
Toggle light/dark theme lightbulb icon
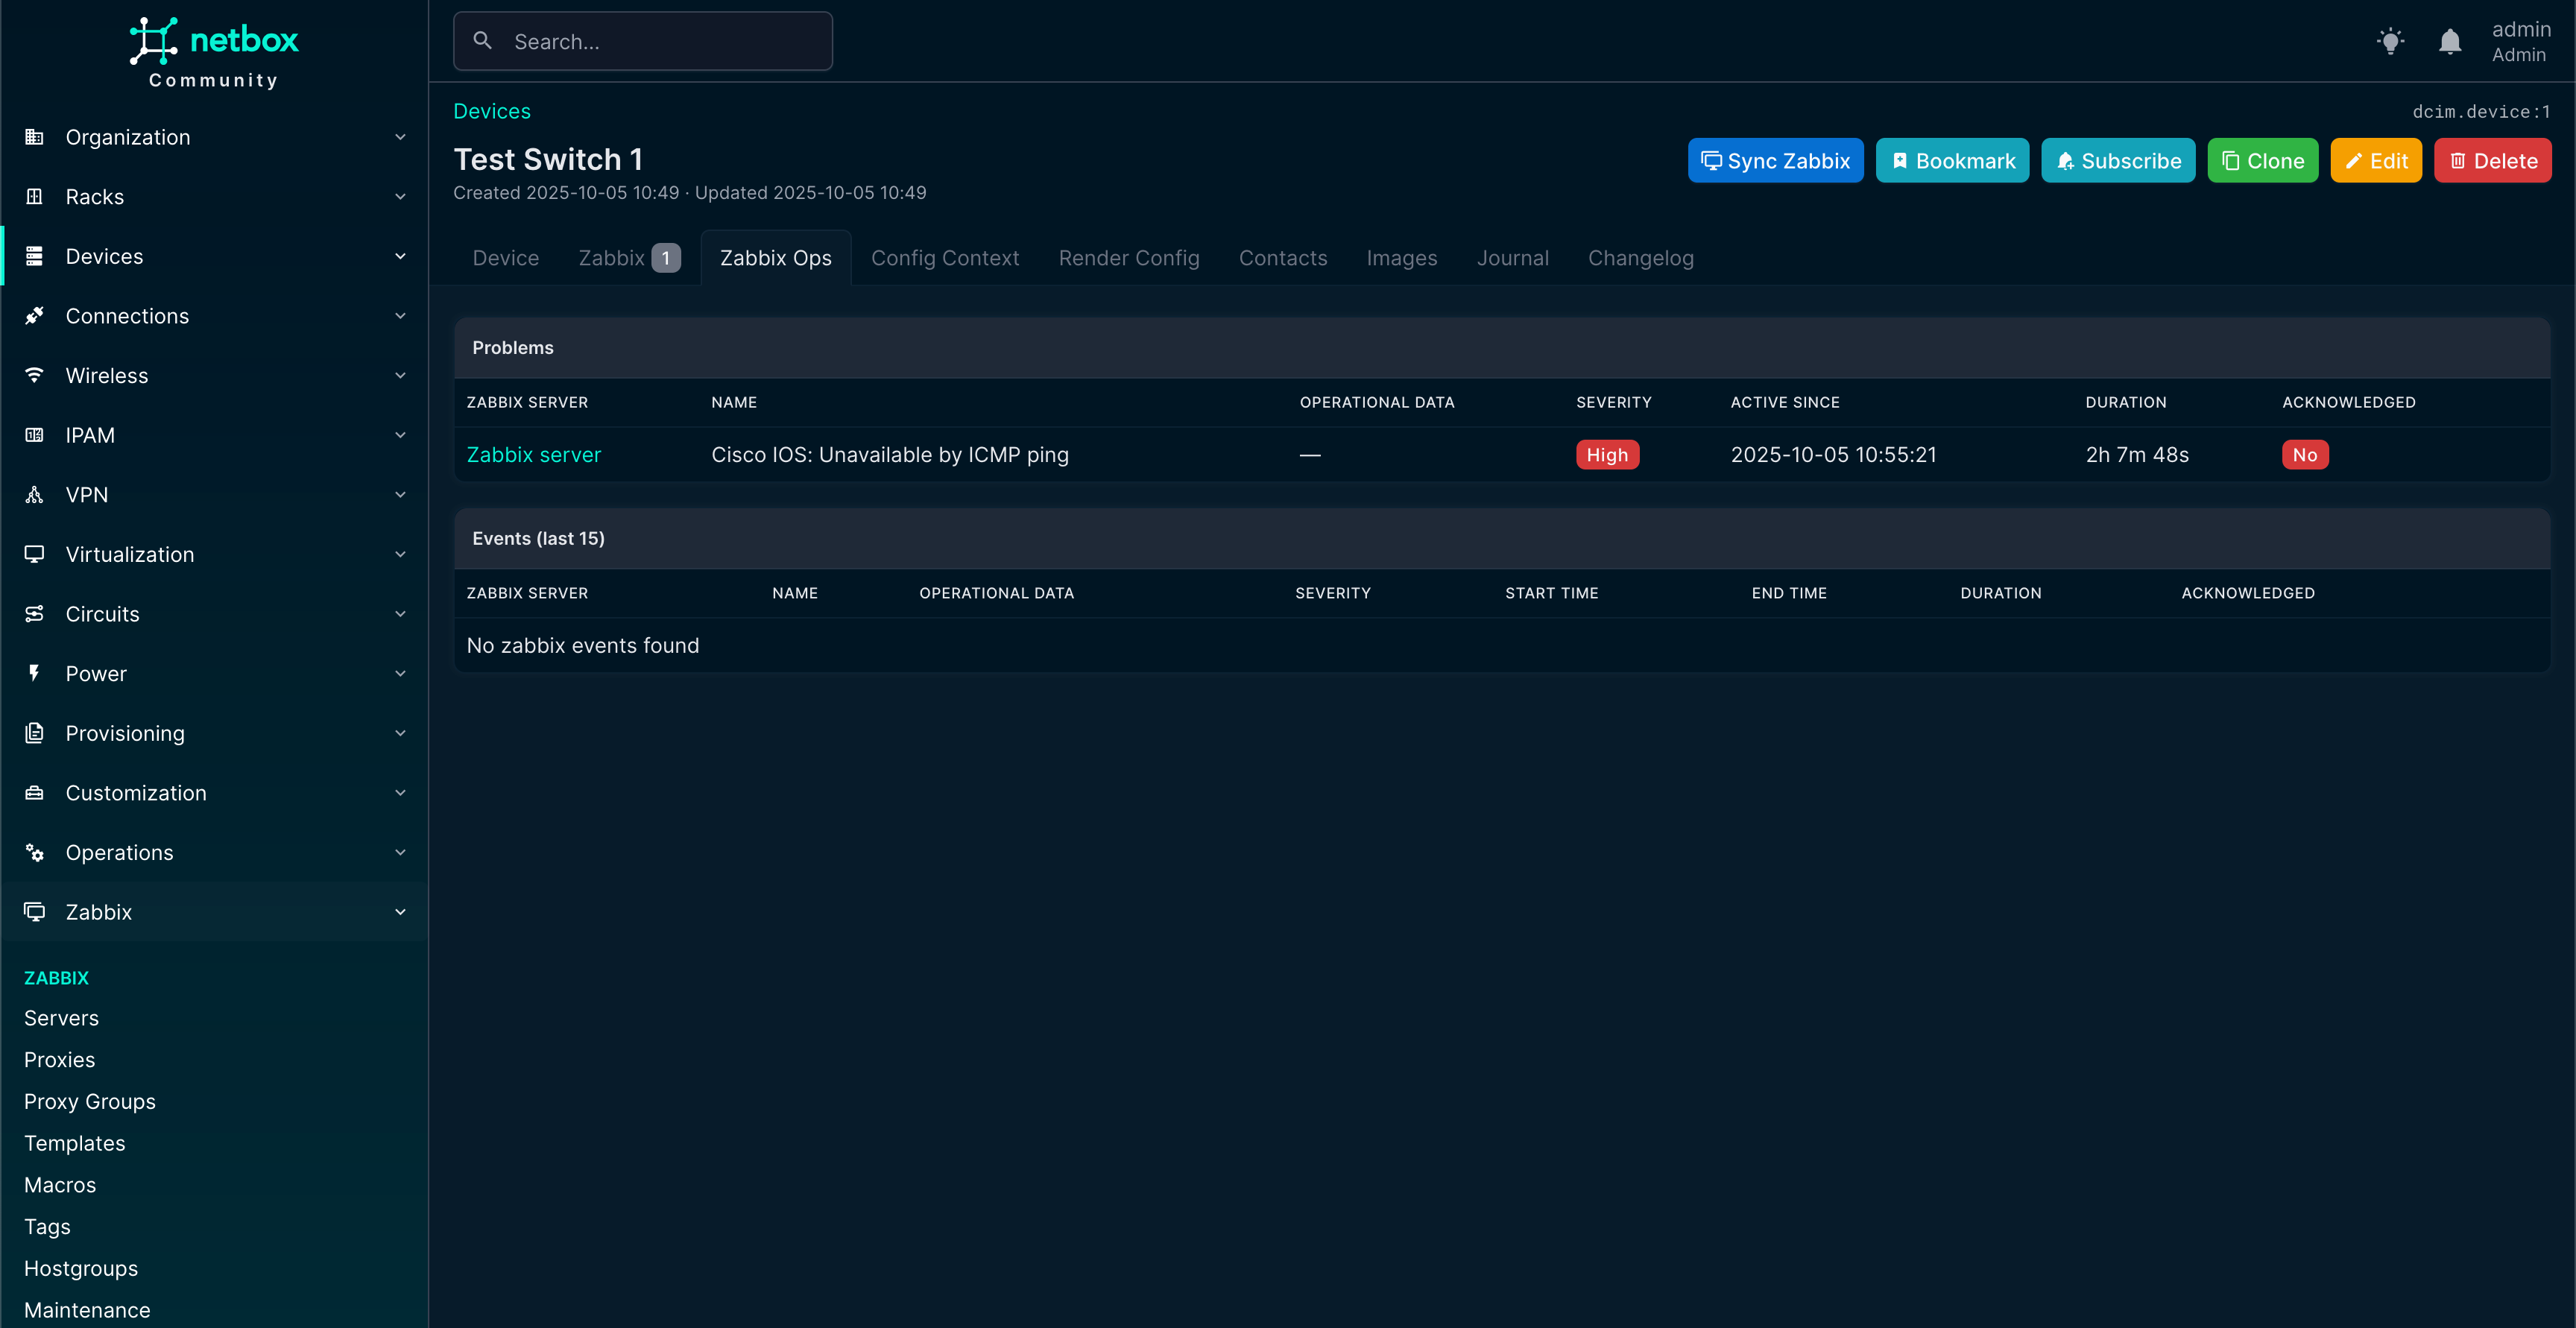click(x=2391, y=41)
